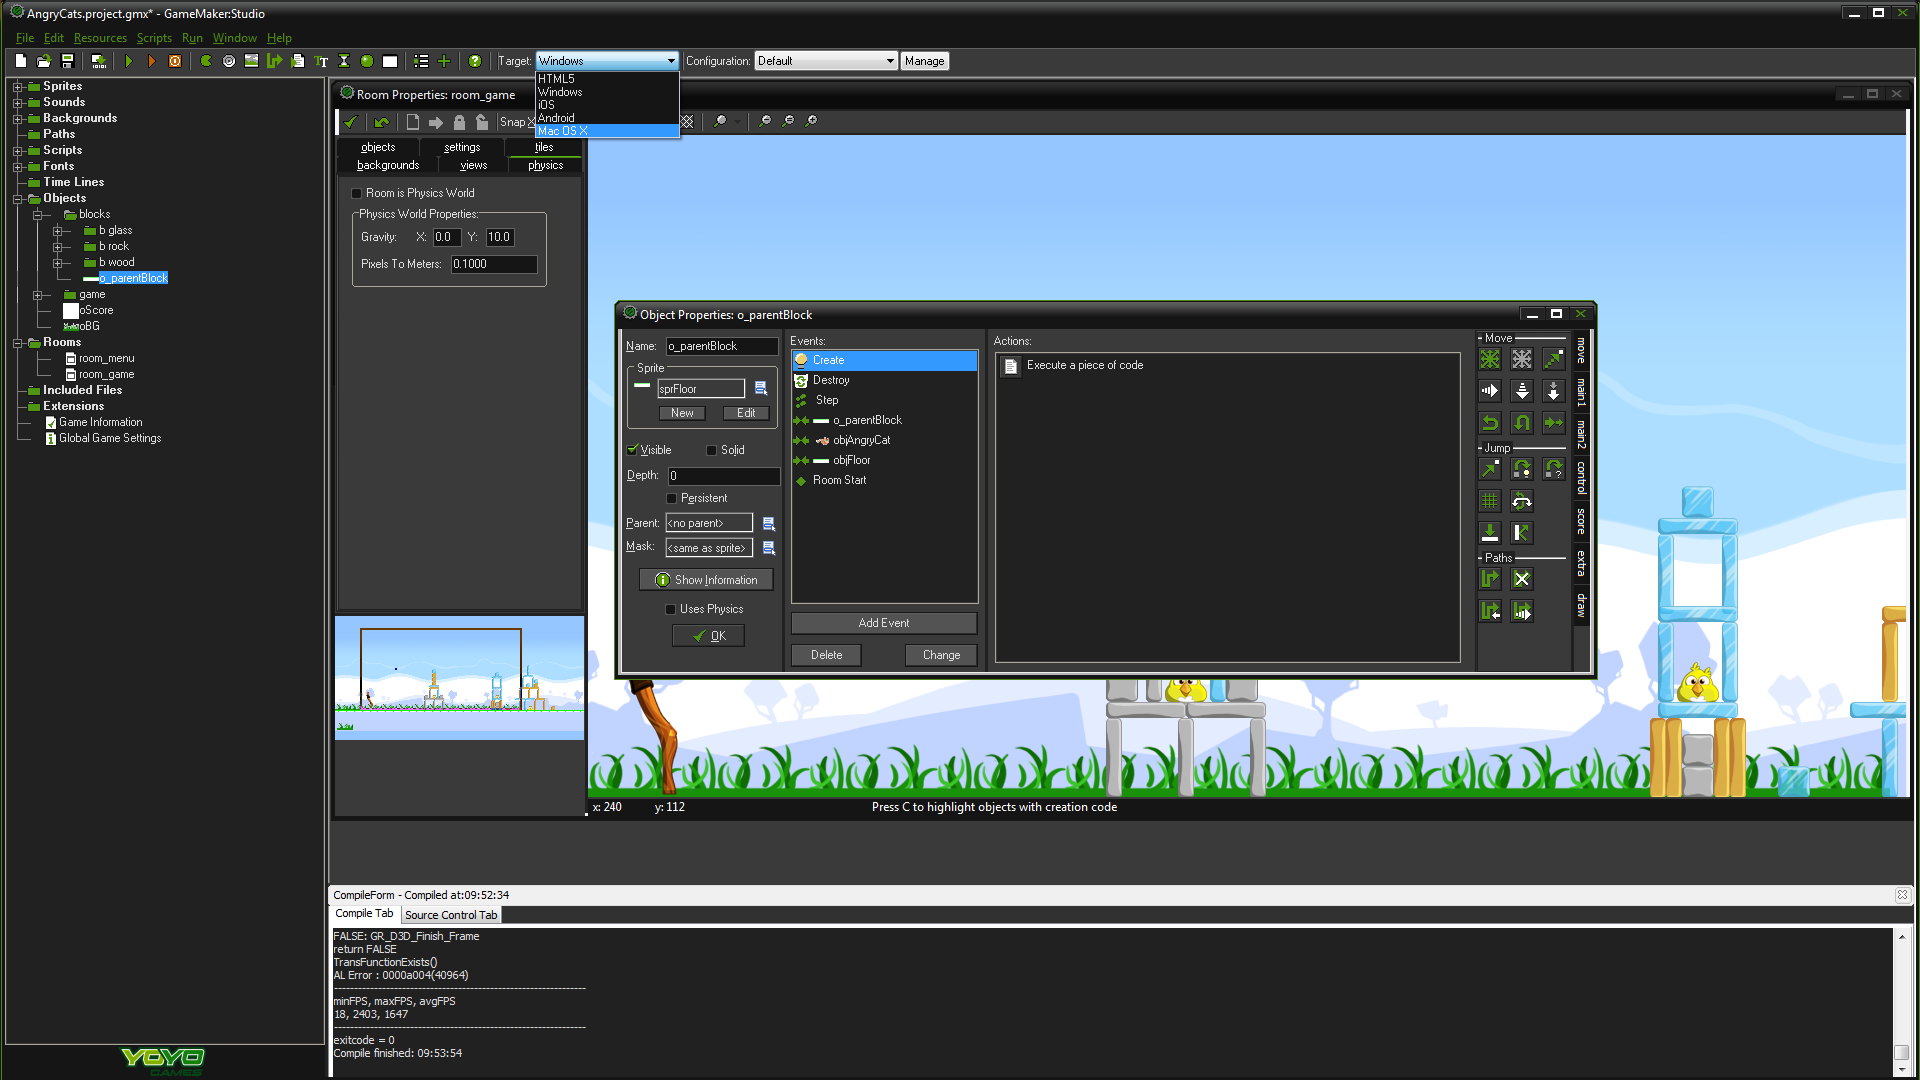The image size is (1920, 1080).
Task: Click the compile output scrollbar down arrow
Action: [1902, 1071]
